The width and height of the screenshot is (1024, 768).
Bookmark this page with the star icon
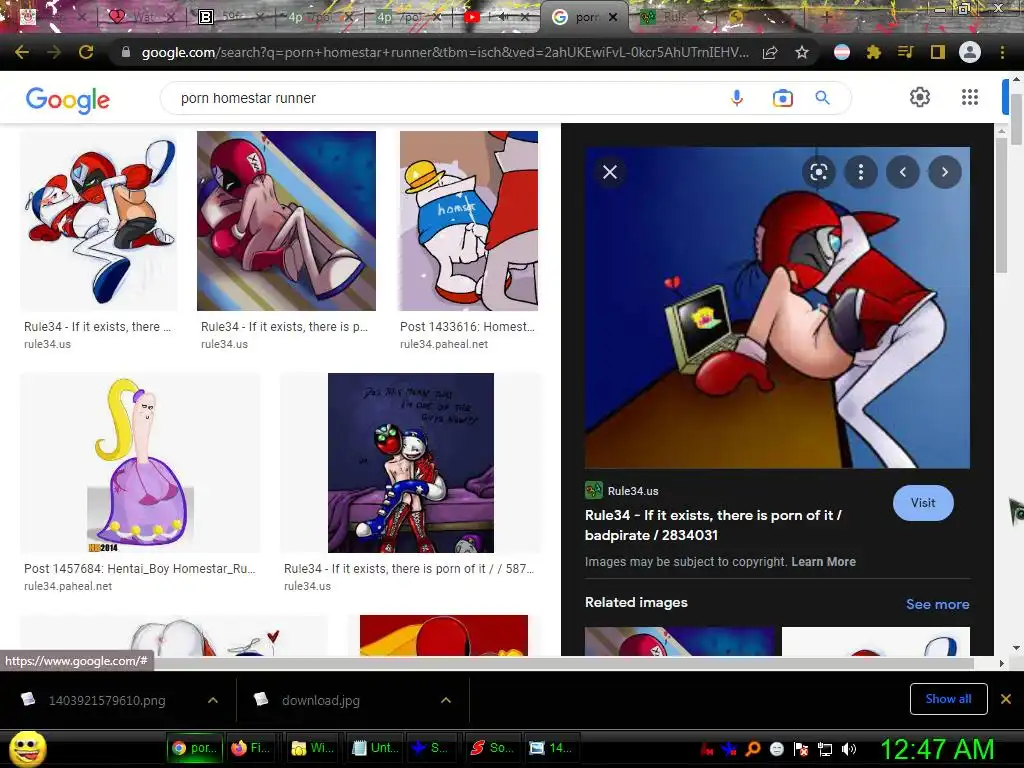[x=802, y=52]
